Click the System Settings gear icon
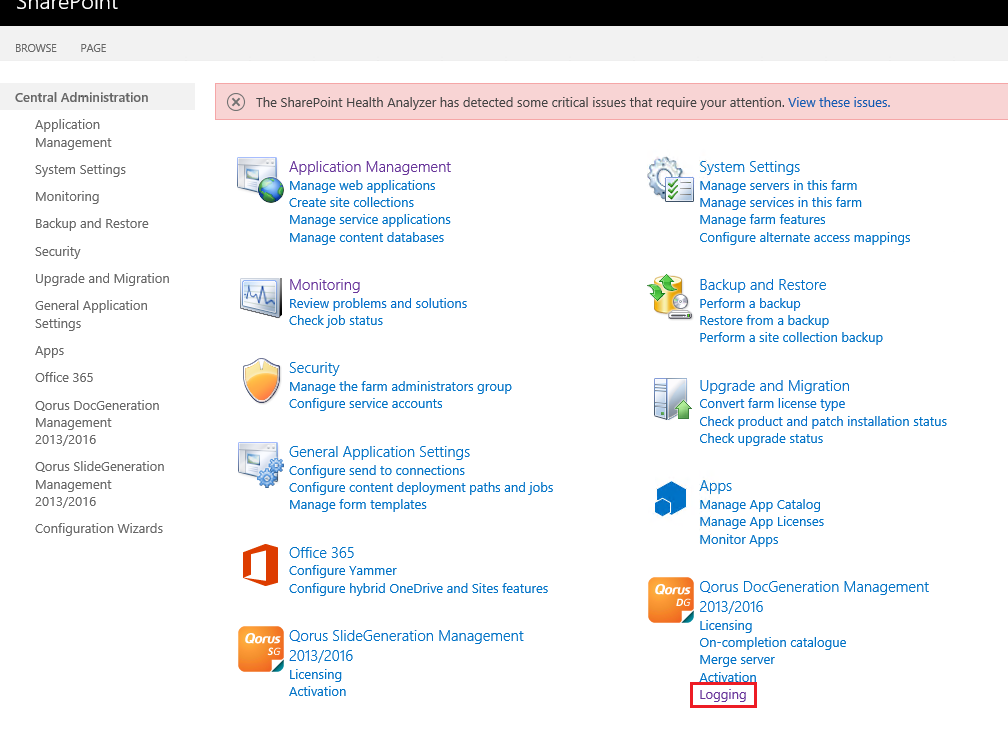The image size is (1008, 734). 670,179
